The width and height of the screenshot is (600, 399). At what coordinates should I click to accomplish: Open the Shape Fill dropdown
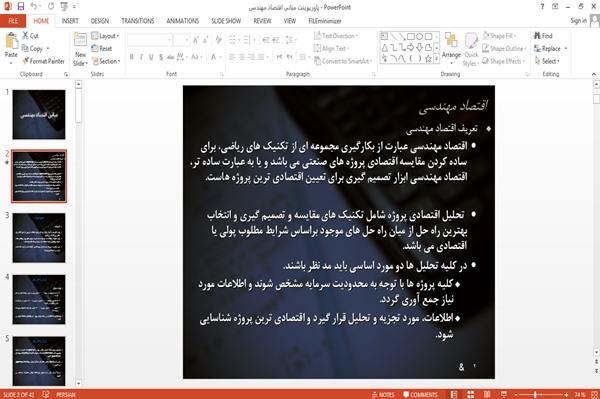tap(499, 36)
